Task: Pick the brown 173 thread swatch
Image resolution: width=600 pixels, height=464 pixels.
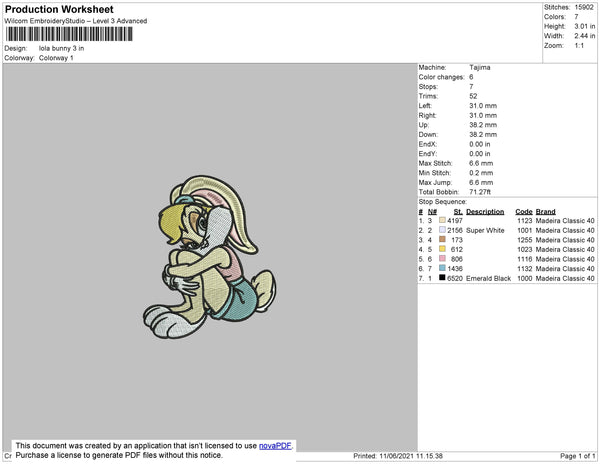Action: coord(442,239)
